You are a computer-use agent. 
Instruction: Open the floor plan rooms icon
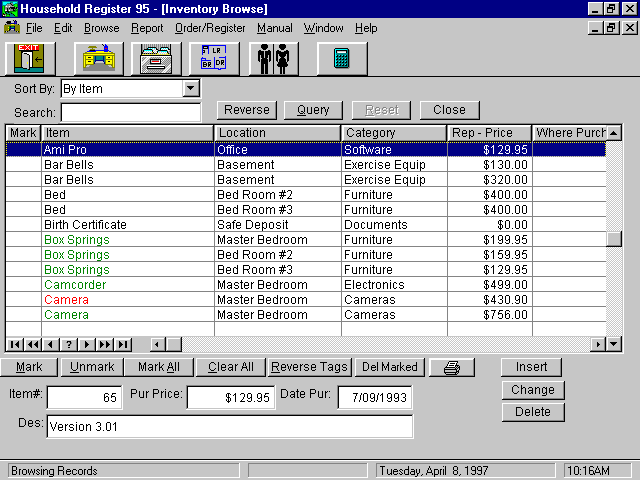213,58
